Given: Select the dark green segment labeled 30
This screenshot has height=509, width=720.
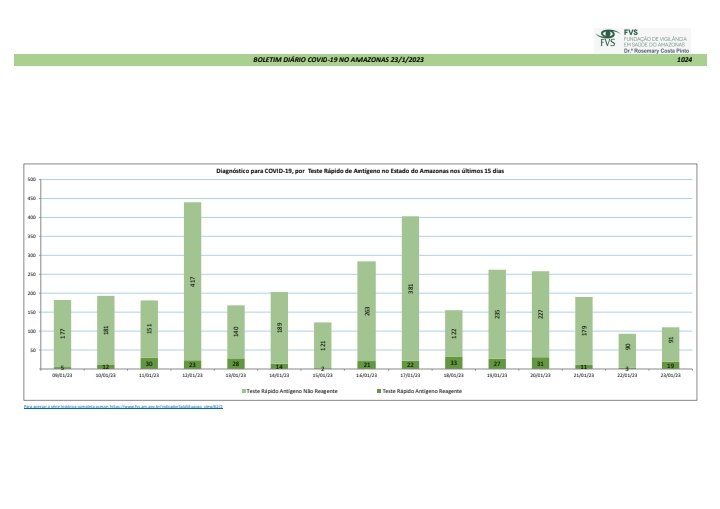Looking at the screenshot, I should [x=149, y=363].
